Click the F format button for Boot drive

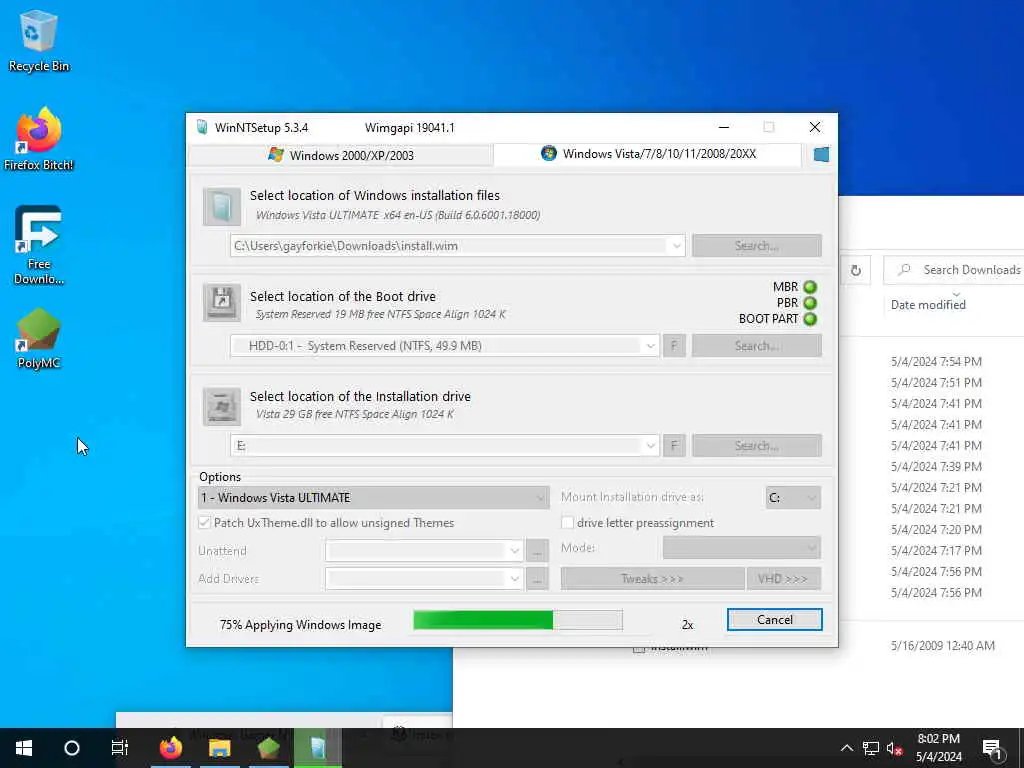coord(674,345)
